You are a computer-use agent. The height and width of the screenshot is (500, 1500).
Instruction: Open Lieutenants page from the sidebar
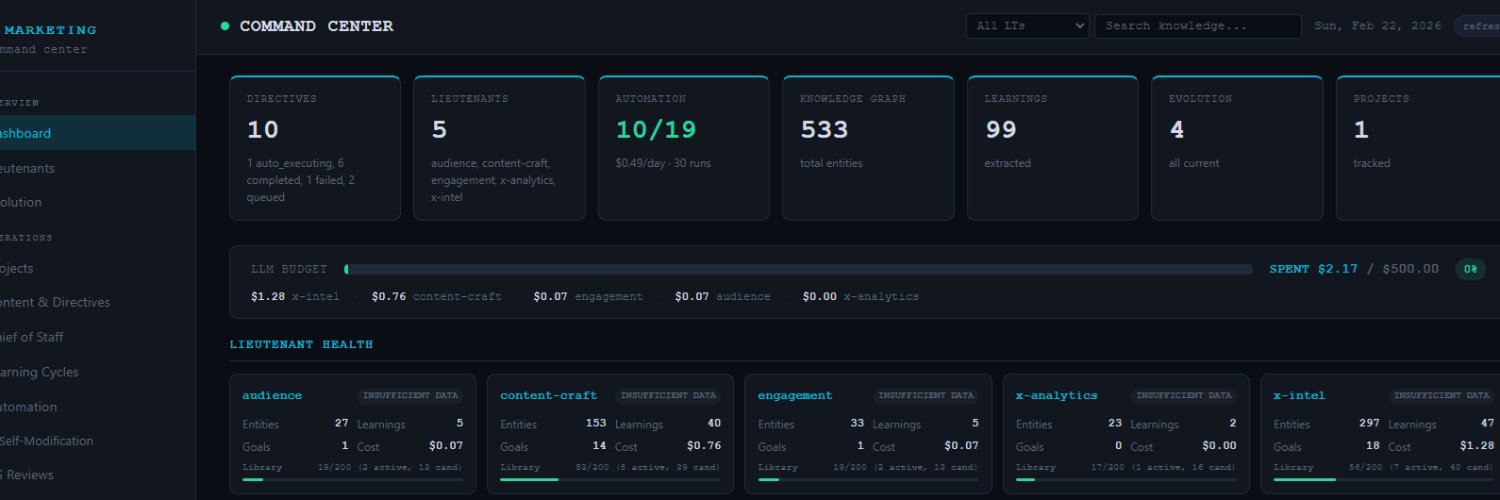(x=97, y=168)
